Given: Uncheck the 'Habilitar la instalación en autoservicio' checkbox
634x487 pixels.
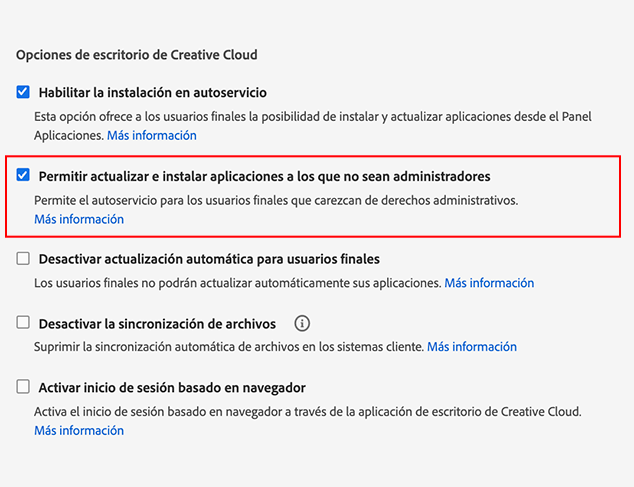Looking at the screenshot, I should coord(23,92).
